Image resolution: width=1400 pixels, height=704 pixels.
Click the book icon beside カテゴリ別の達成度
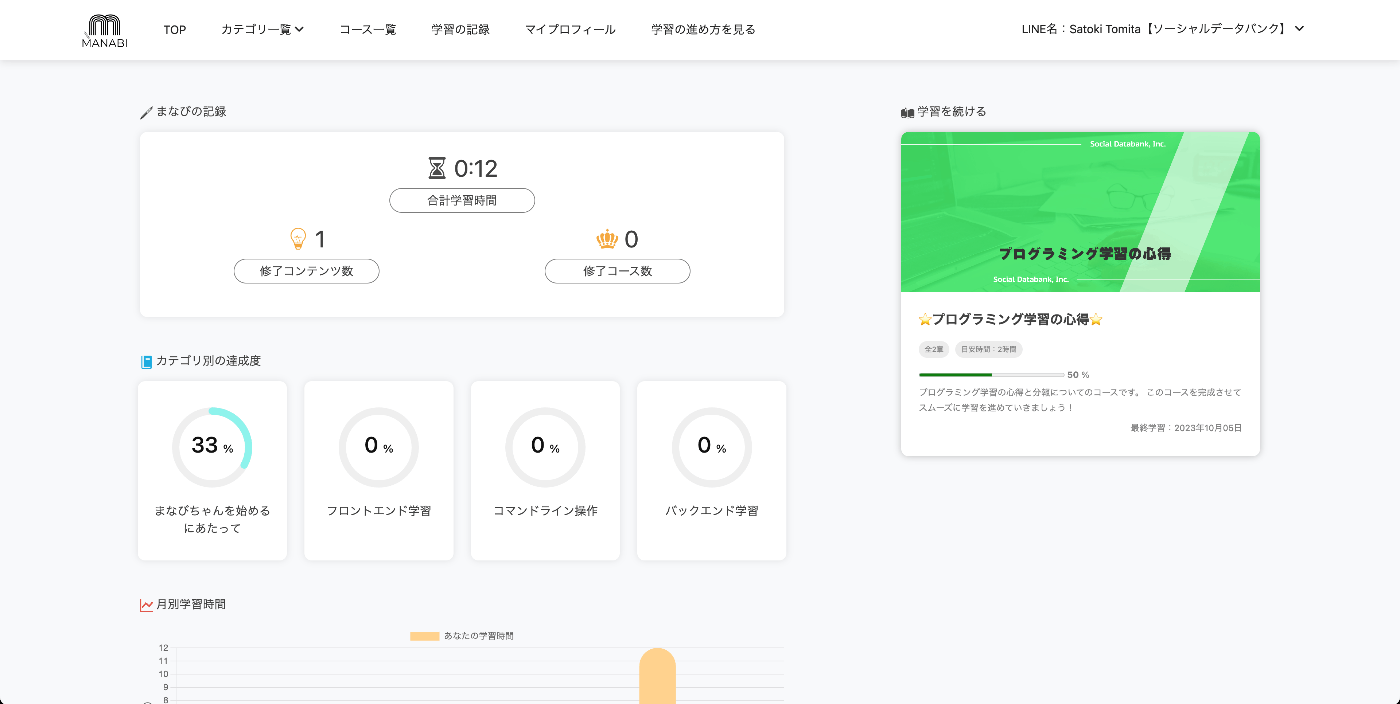click(x=146, y=361)
